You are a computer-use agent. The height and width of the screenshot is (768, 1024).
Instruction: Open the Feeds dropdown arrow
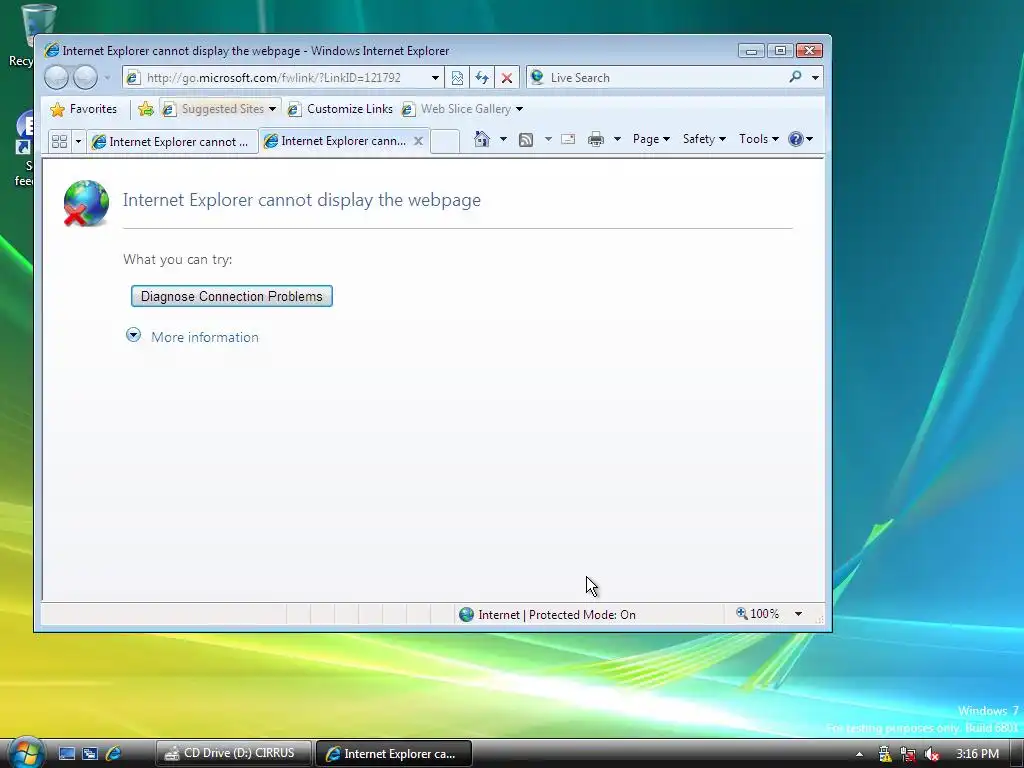548,139
